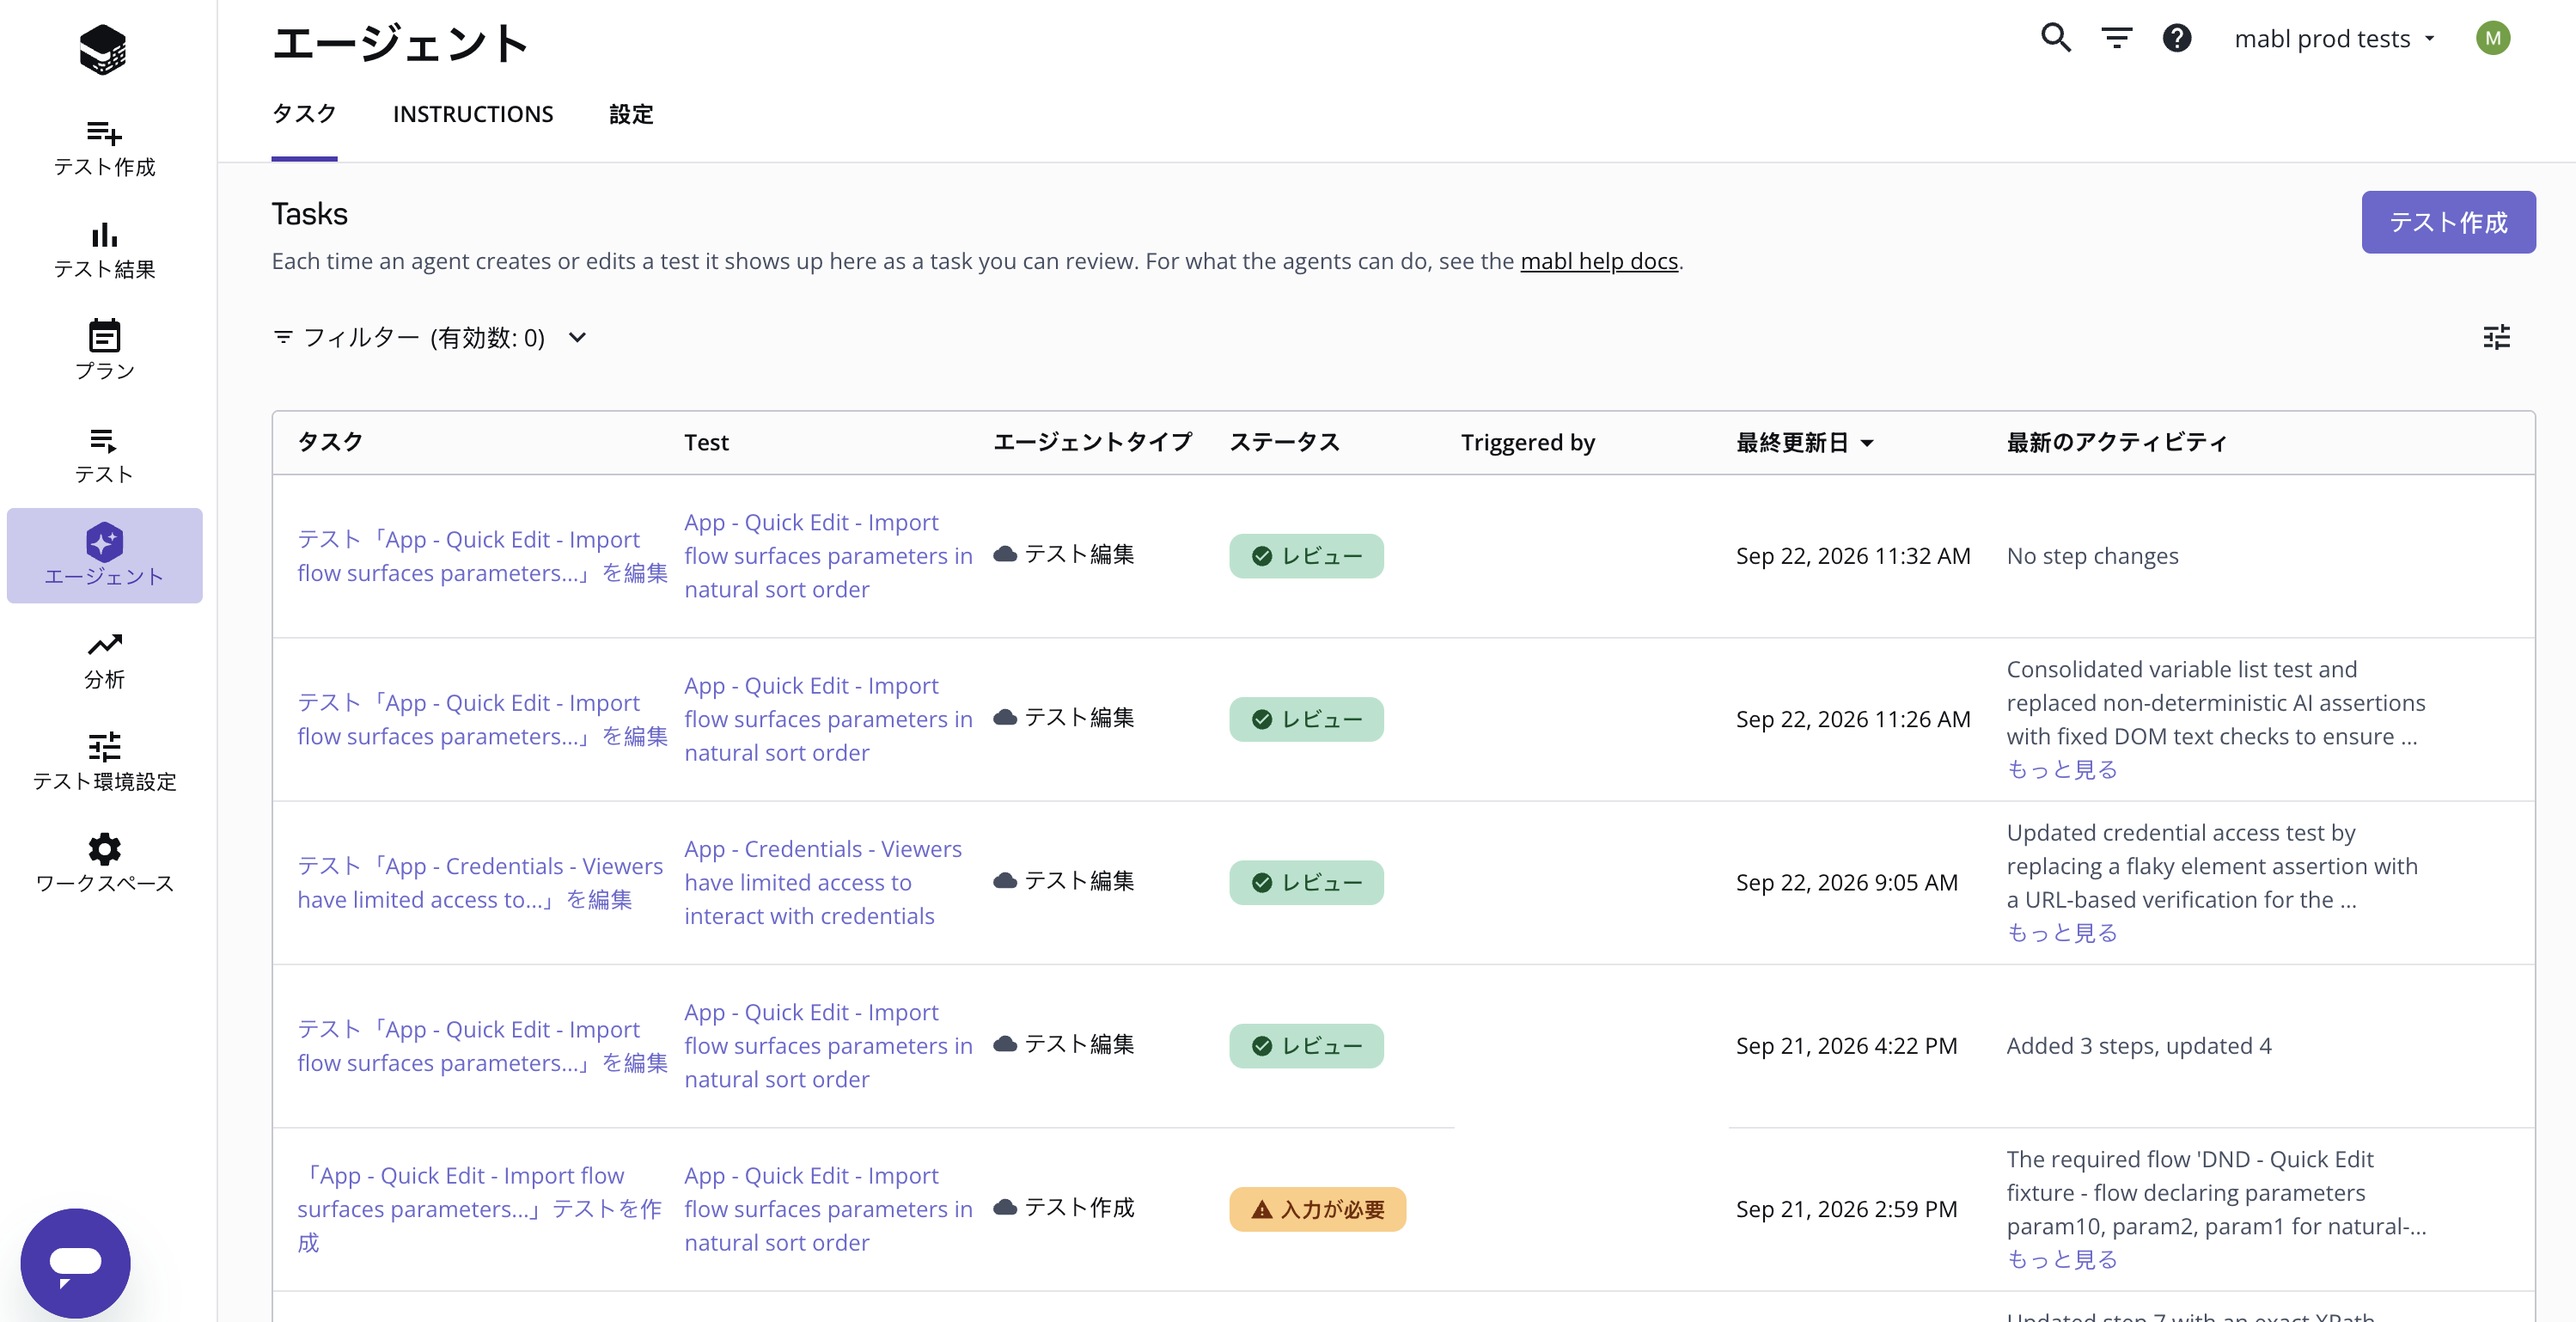This screenshot has height=1322, width=2576.
Task: Click the purple テスト作成 button
Action: 2448,222
